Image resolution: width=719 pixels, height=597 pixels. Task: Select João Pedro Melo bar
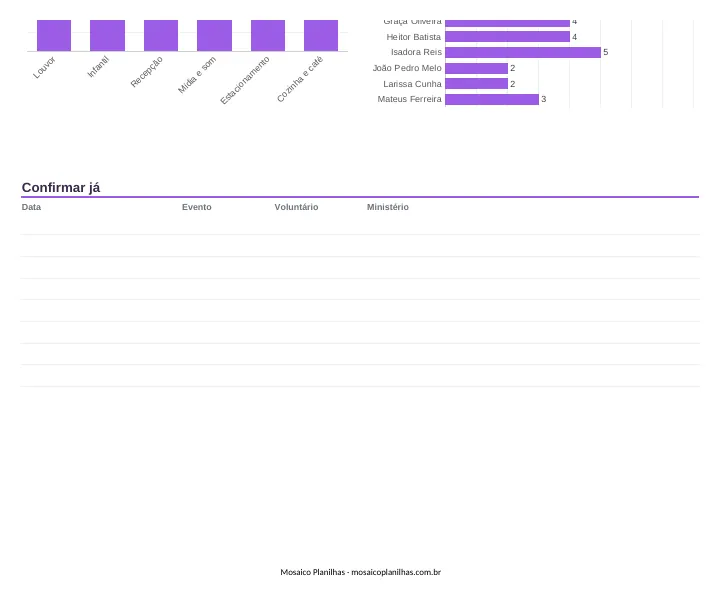pos(476,68)
